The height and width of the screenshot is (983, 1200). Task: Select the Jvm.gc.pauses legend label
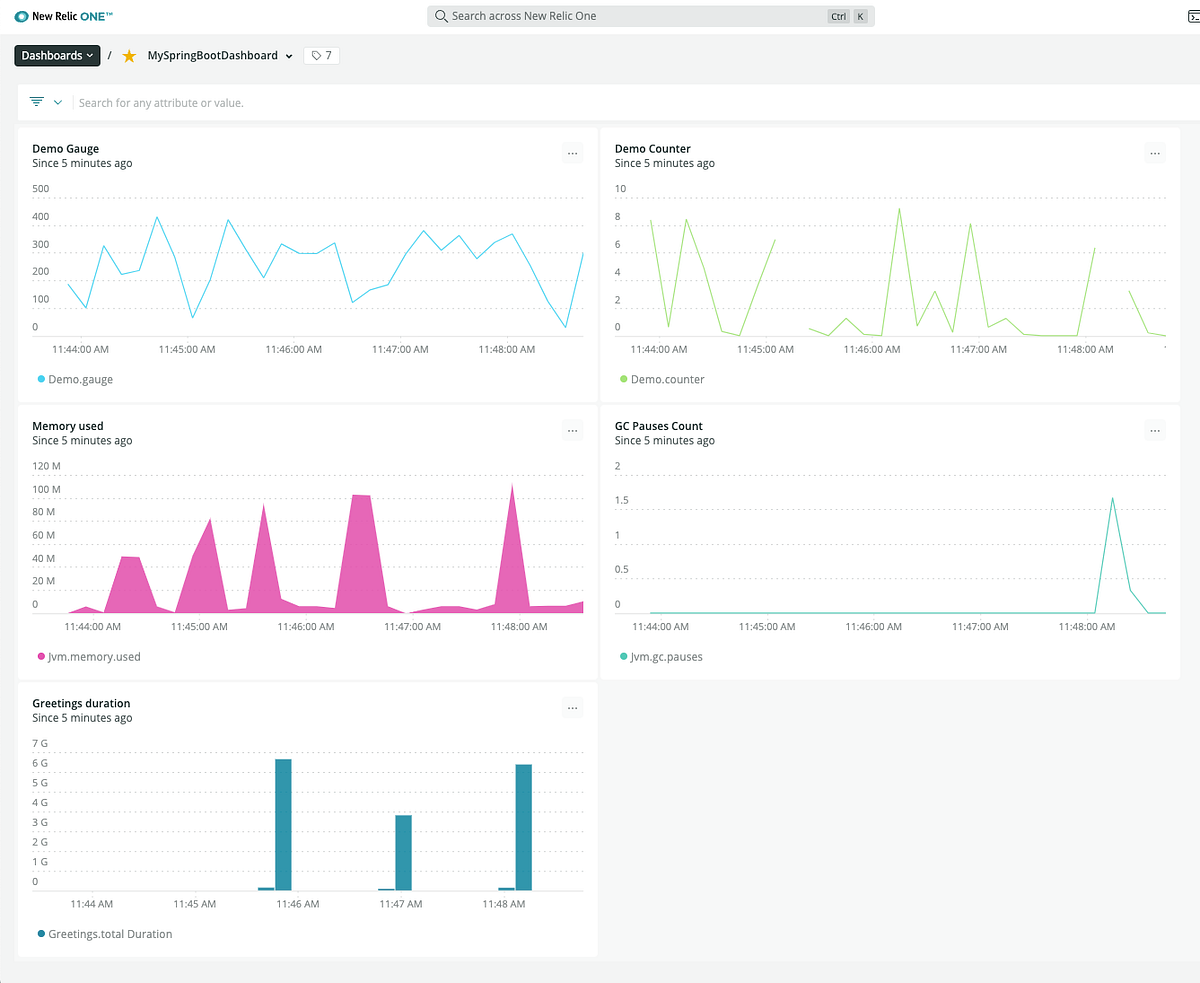point(667,656)
